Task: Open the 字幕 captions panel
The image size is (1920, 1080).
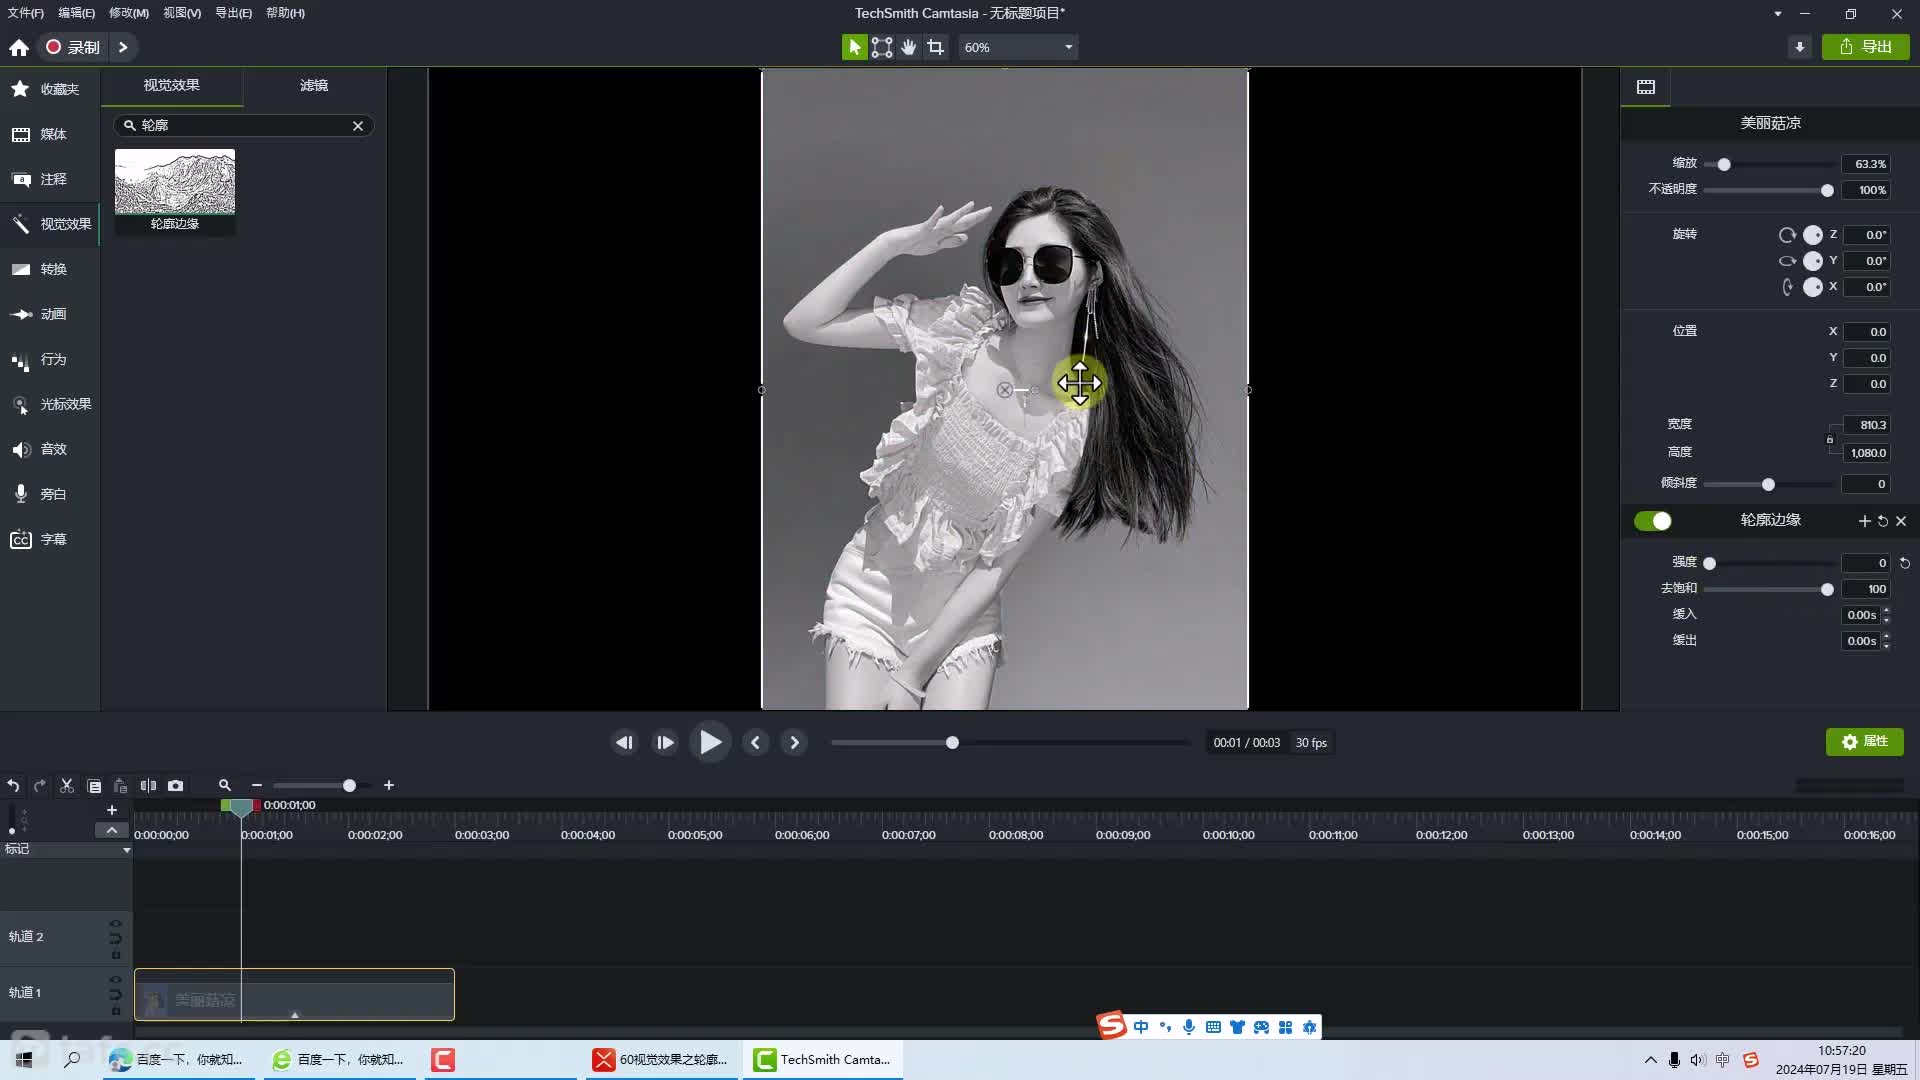Action: 49,539
